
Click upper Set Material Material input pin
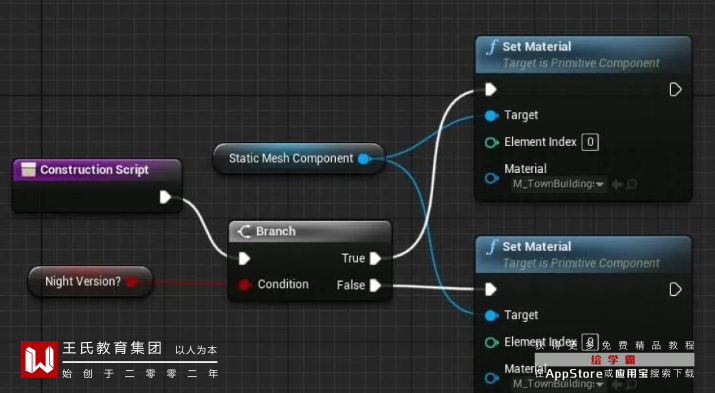pos(491,178)
